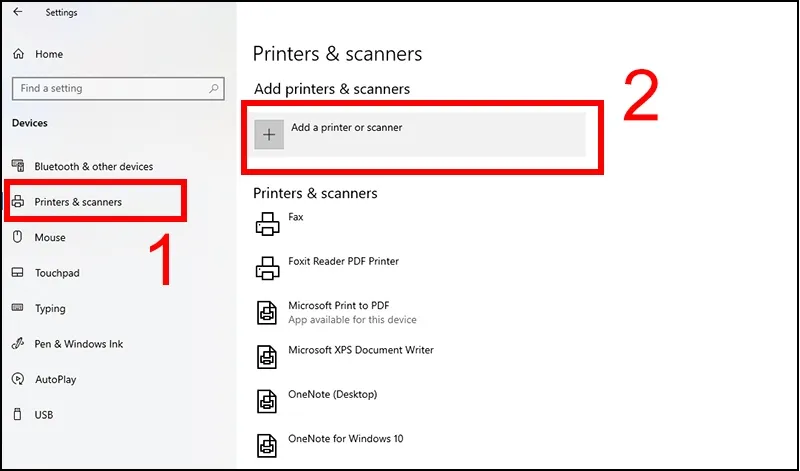Open Pen & Windows Ink settings
The width and height of the screenshot is (800, 471).
79,344
